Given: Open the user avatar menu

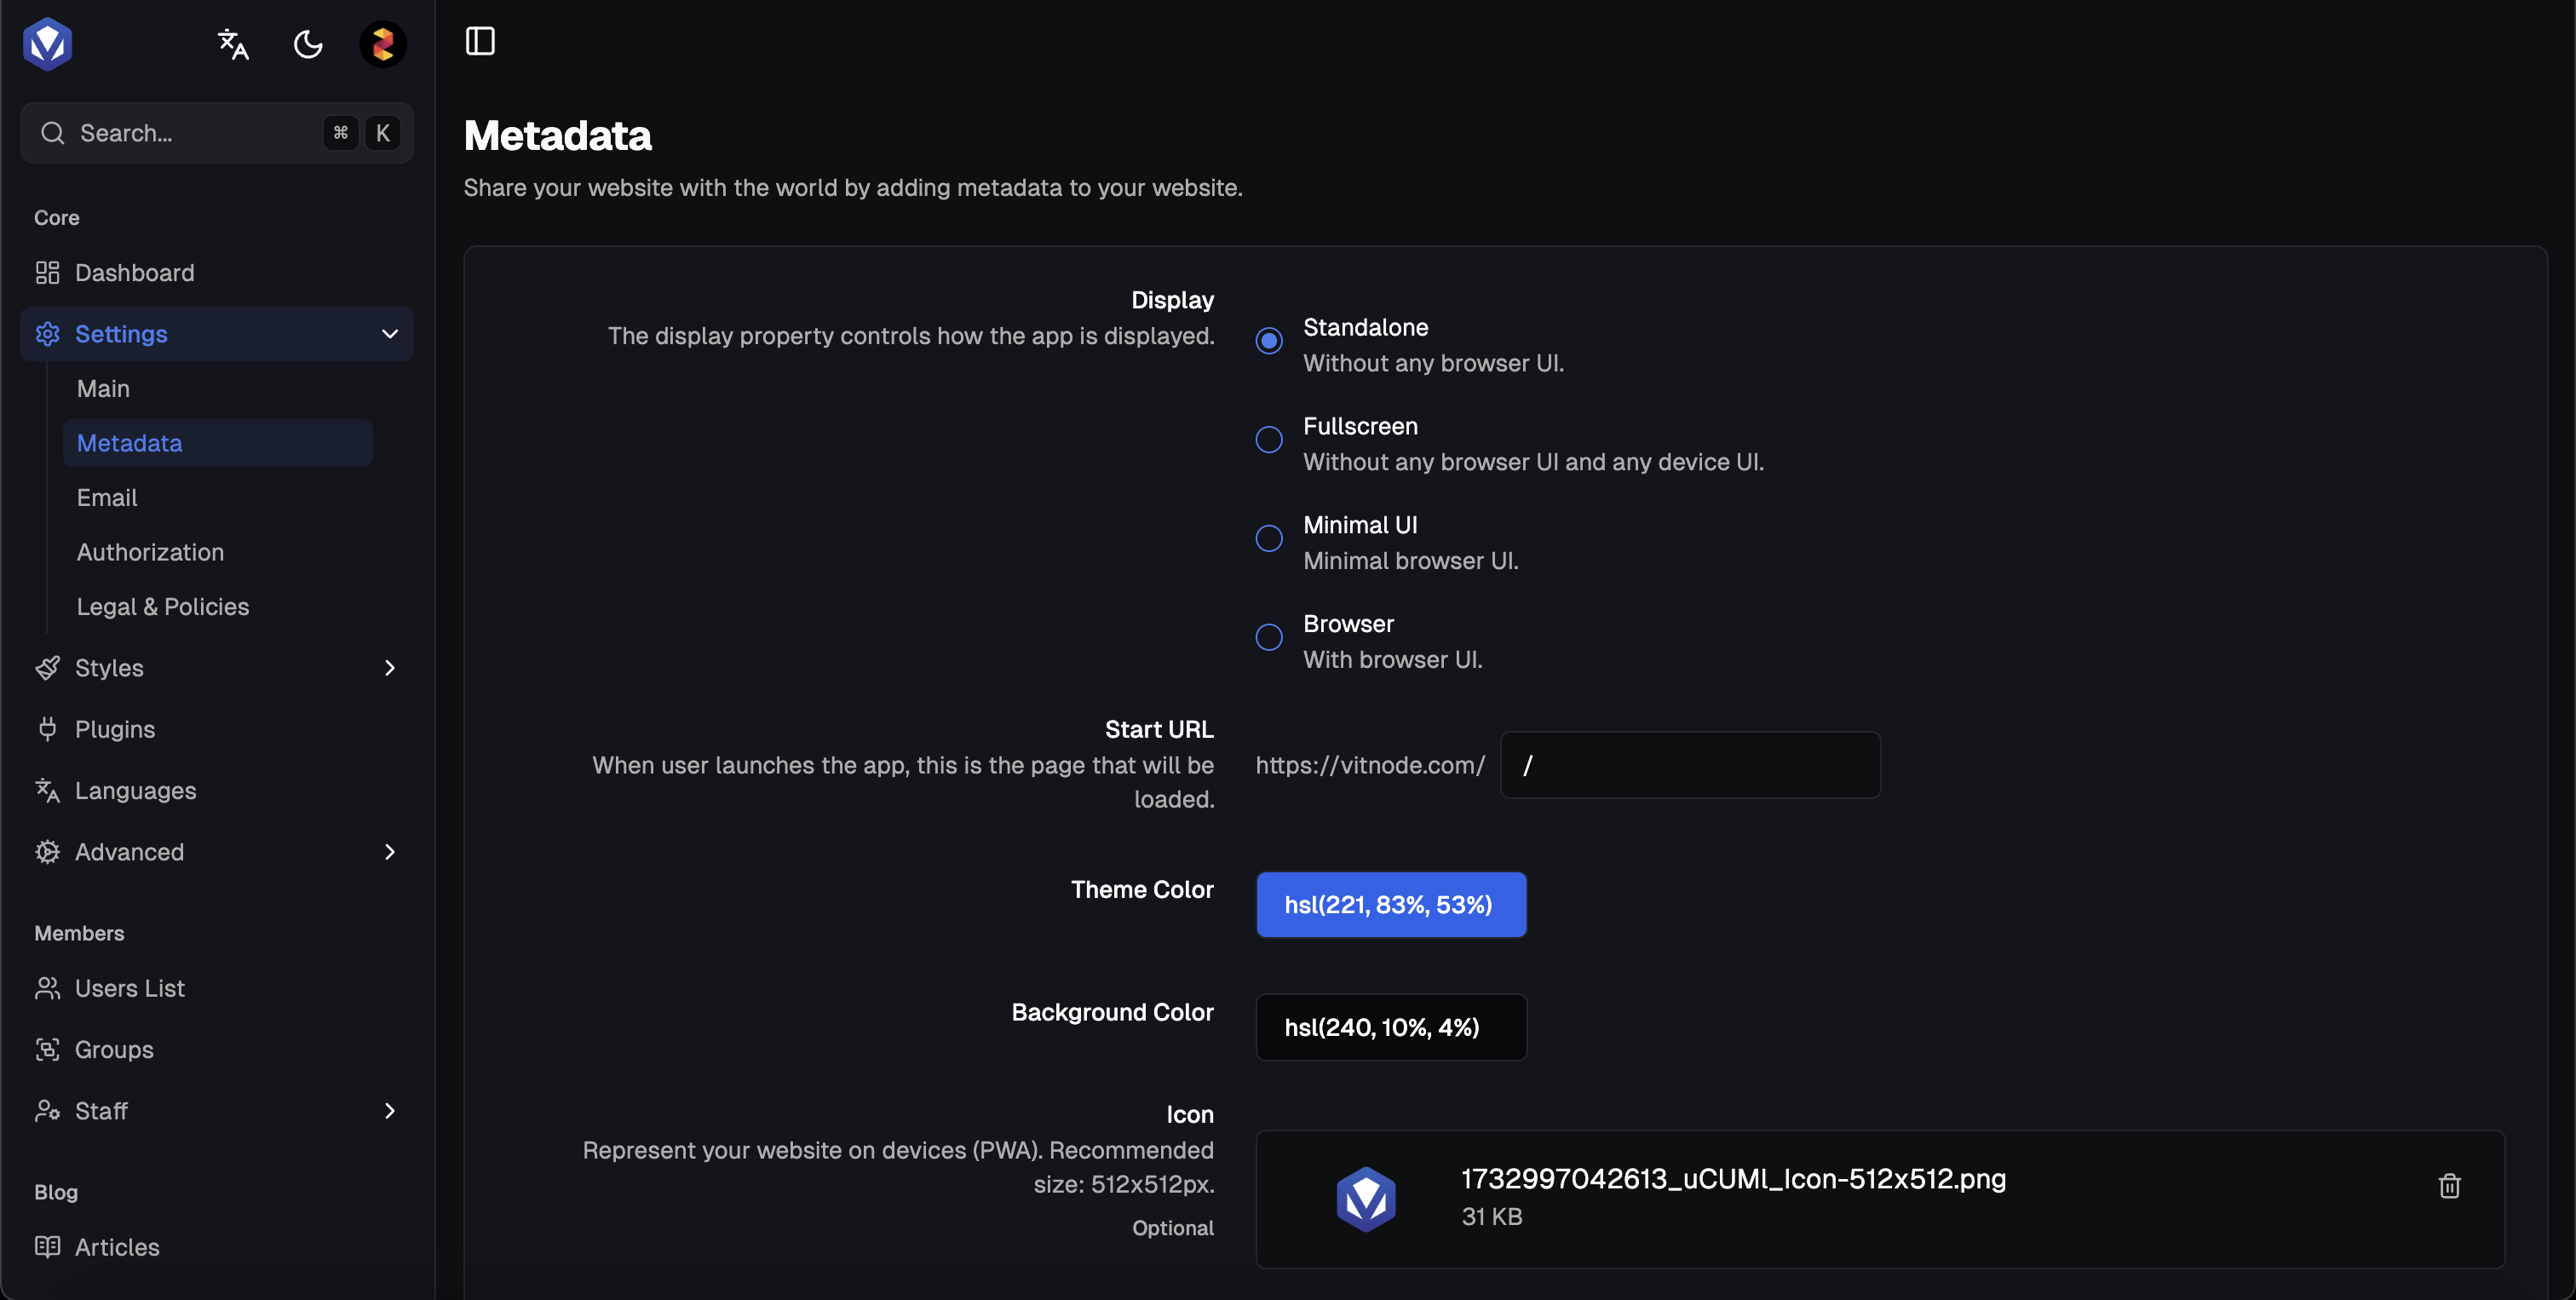Looking at the screenshot, I should point(383,44).
